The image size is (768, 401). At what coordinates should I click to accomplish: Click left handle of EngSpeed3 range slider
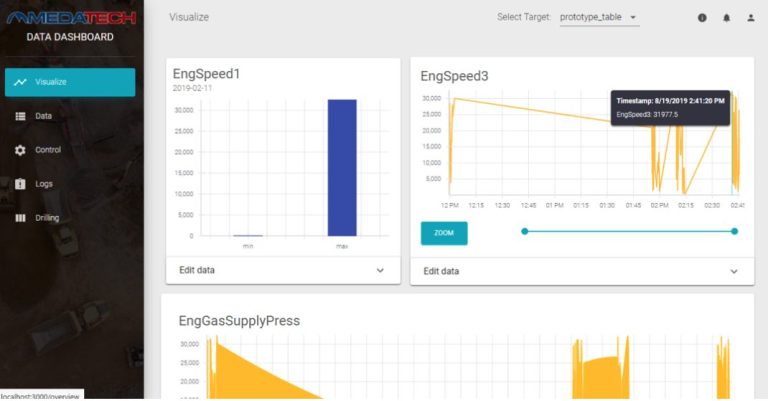(x=524, y=231)
